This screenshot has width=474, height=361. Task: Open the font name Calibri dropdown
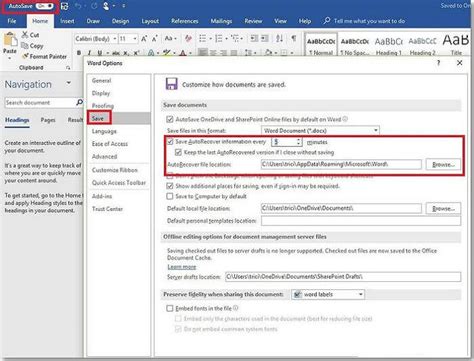tap(115, 39)
